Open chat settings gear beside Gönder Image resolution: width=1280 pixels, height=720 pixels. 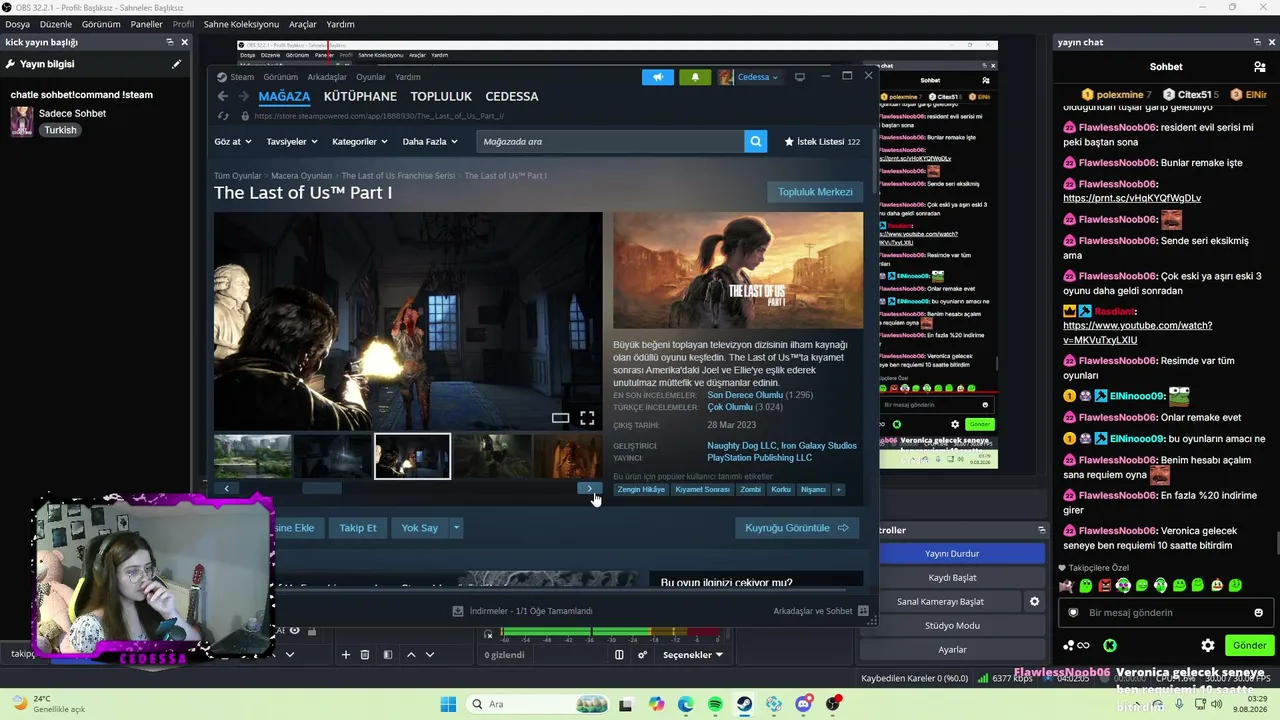[x=1208, y=646]
